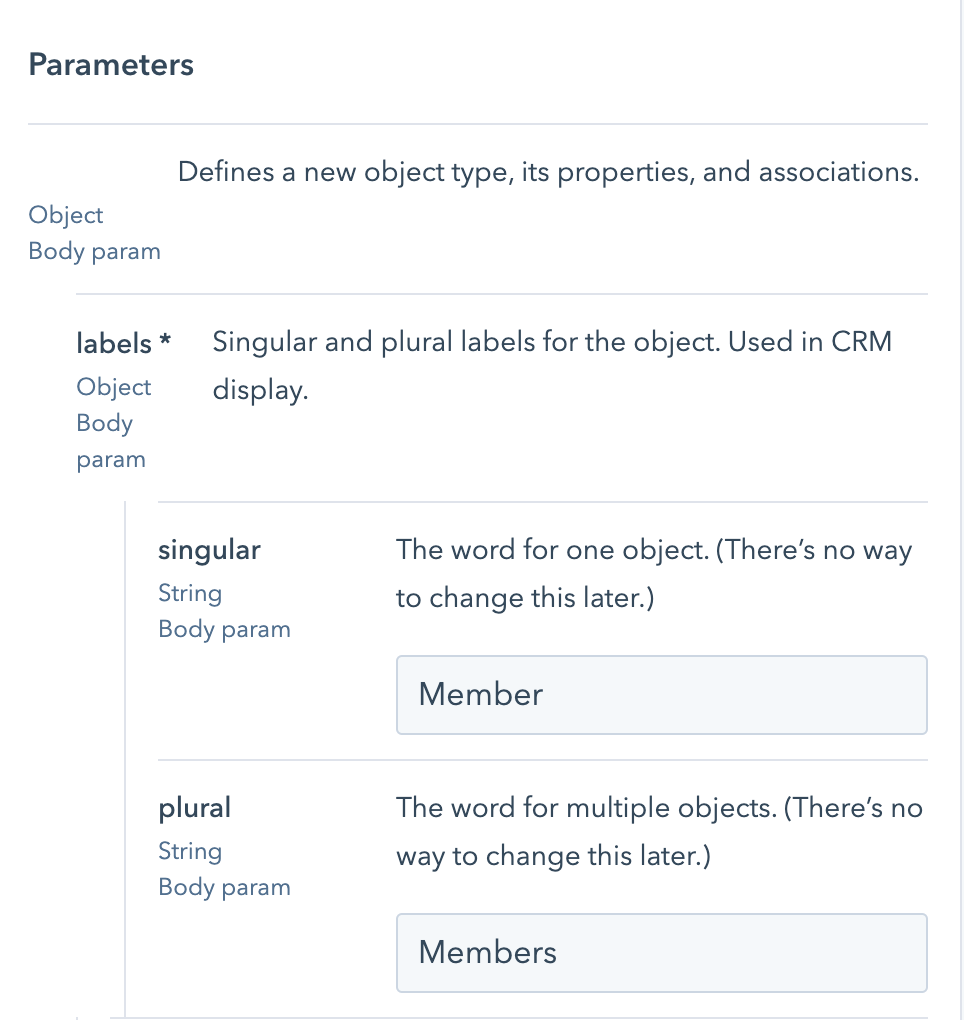Click the 'plural' parameter name
The image size is (964, 1020).
point(194,808)
